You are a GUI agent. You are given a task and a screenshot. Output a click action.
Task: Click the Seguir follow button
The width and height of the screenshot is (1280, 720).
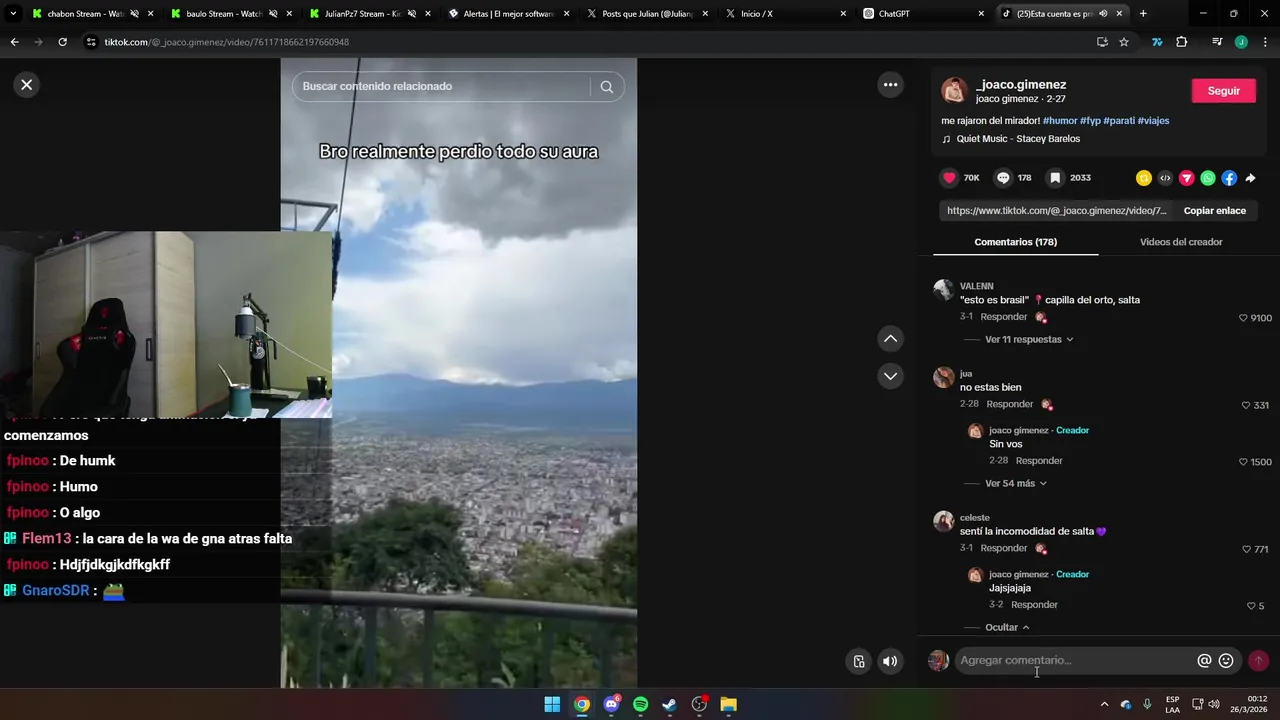1224,91
